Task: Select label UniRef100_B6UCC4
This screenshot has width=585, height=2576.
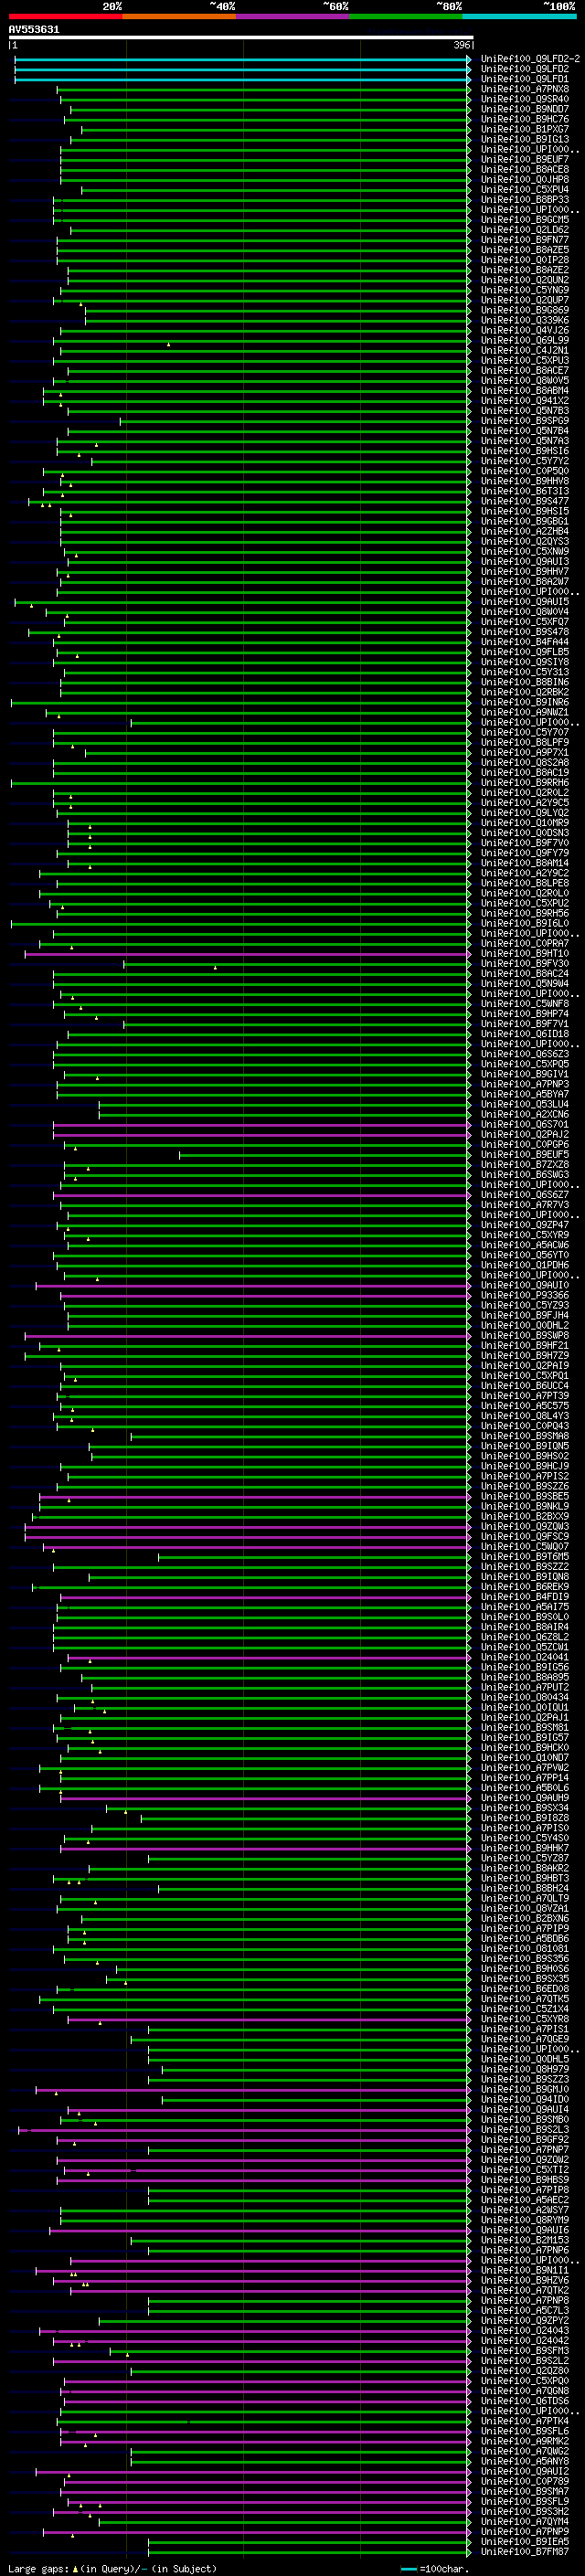Action: click(525, 1386)
